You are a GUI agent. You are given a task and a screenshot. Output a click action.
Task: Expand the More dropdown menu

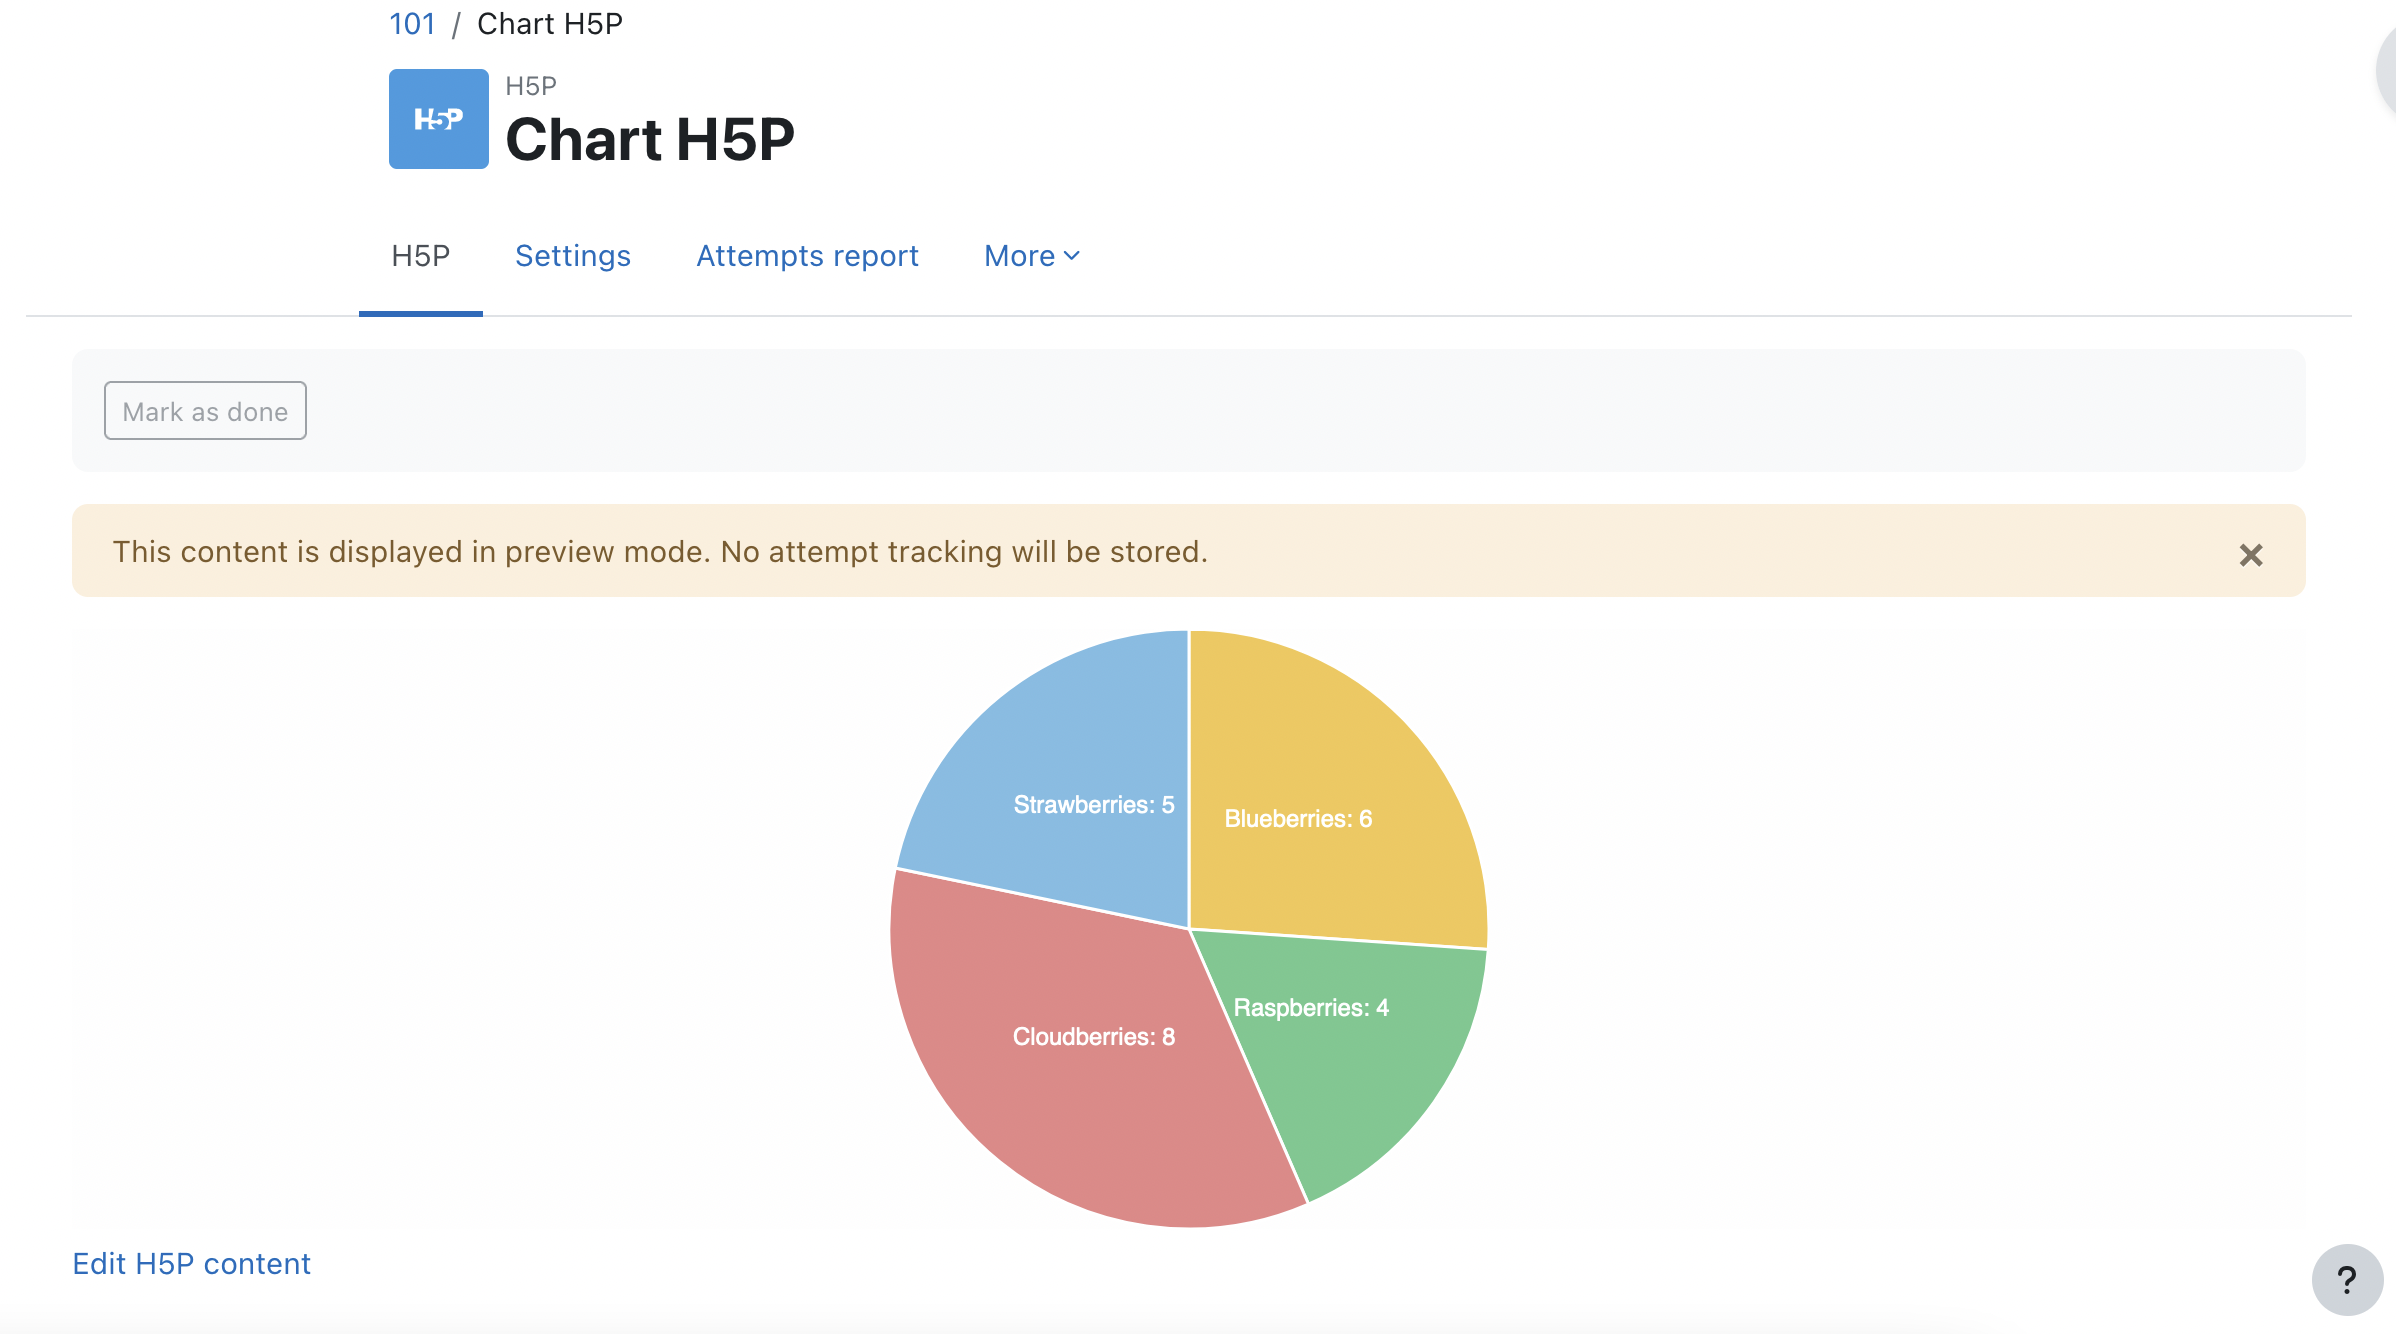pyautogui.click(x=1032, y=256)
